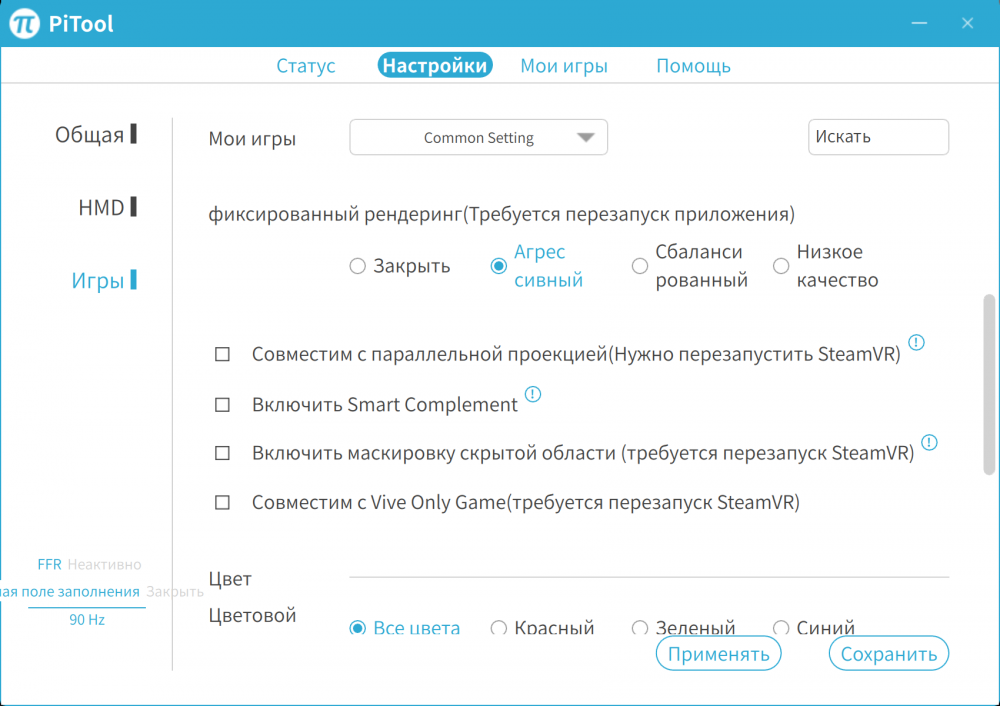Select Игры in the sidebar
Viewport: 1000px width, 706px height.
[95, 280]
